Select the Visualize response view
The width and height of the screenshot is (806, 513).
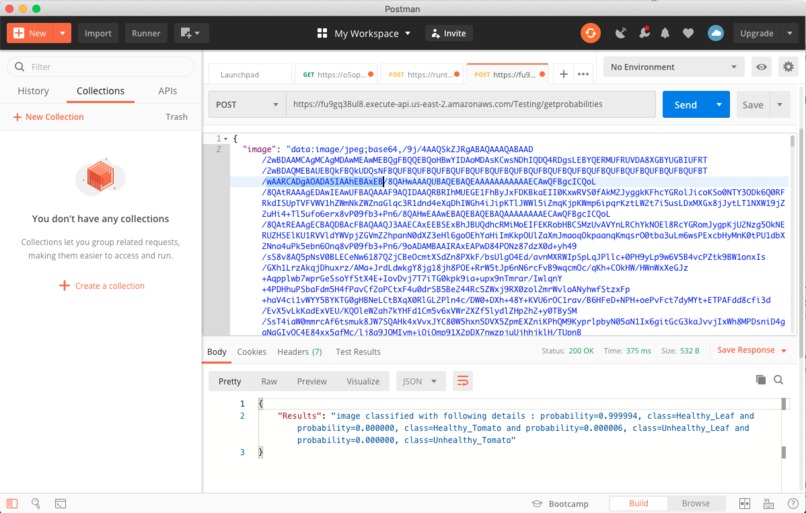coord(363,381)
